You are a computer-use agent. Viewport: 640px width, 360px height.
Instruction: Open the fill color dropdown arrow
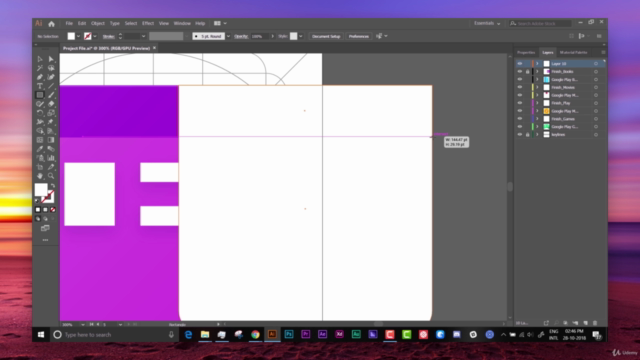[x=78, y=36]
